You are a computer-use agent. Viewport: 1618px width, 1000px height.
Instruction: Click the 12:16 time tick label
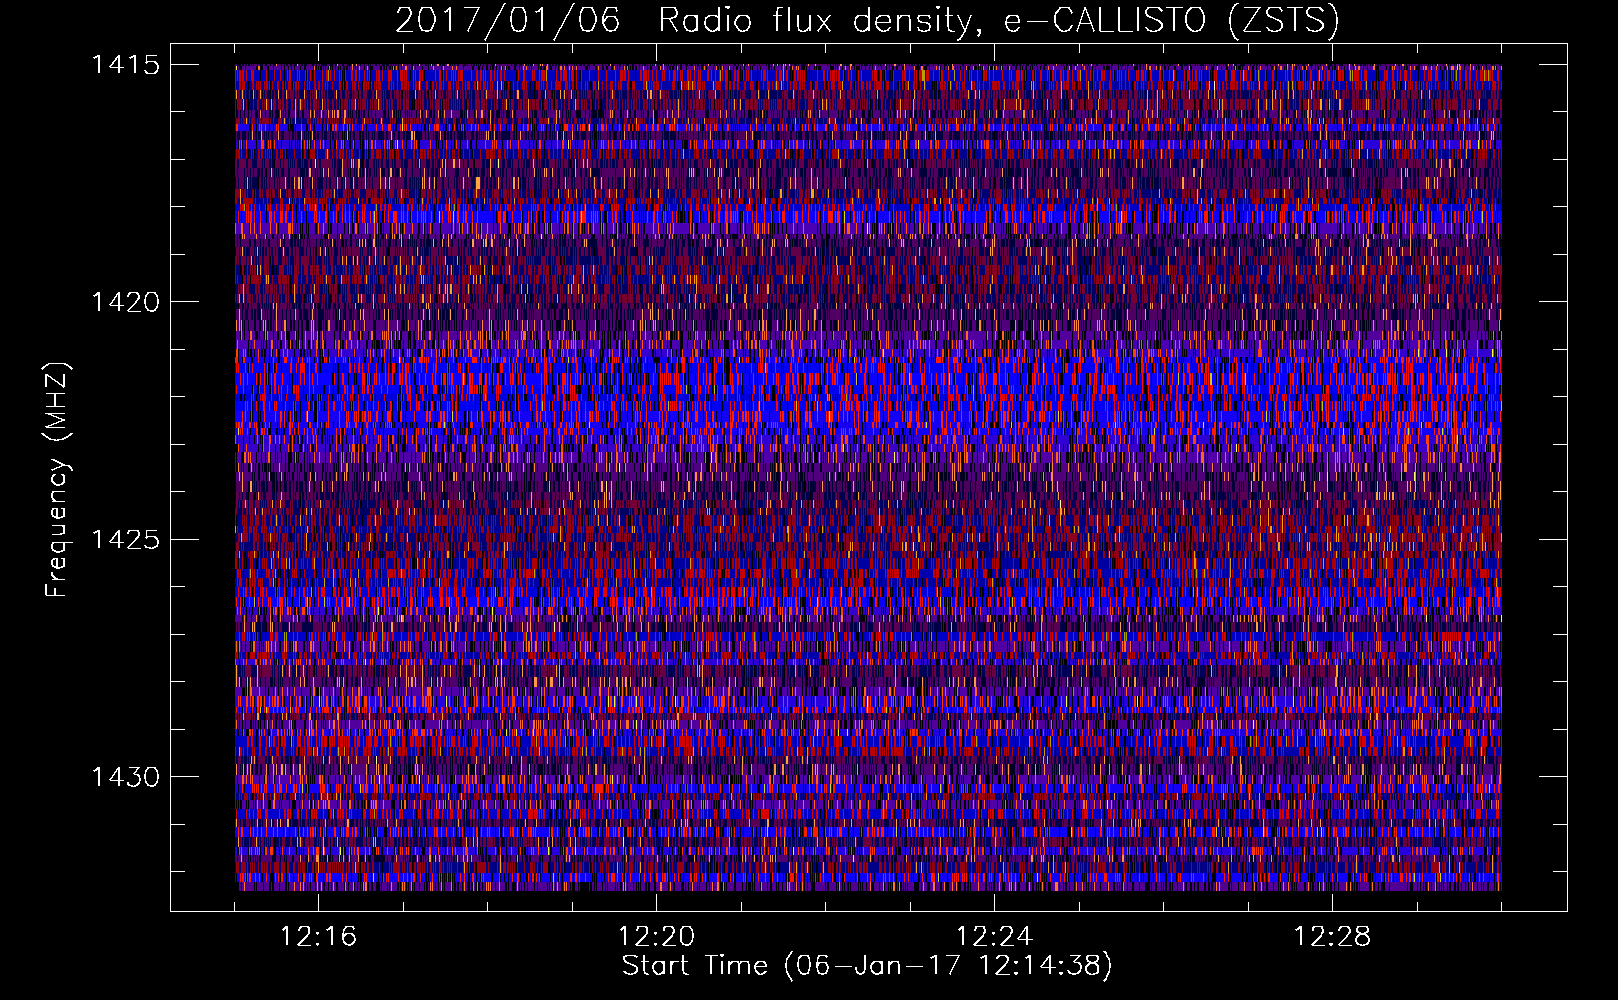(318, 936)
